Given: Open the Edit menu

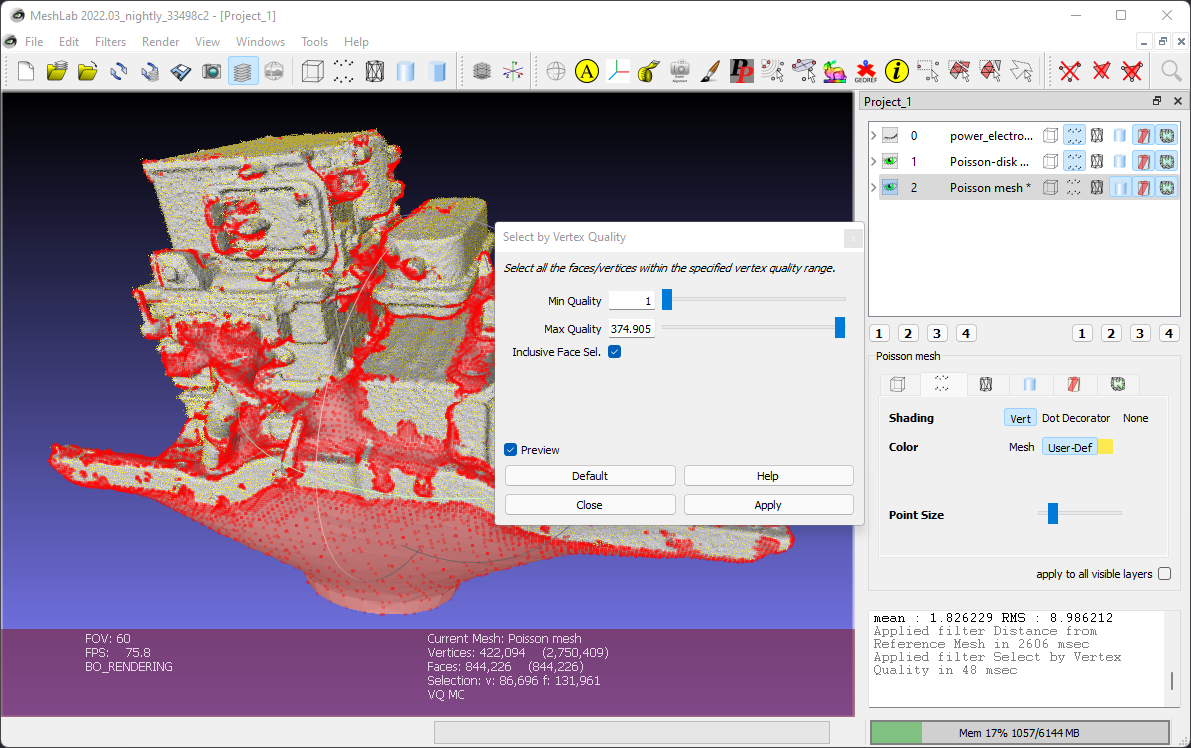Looking at the screenshot, I should point(68,42).
